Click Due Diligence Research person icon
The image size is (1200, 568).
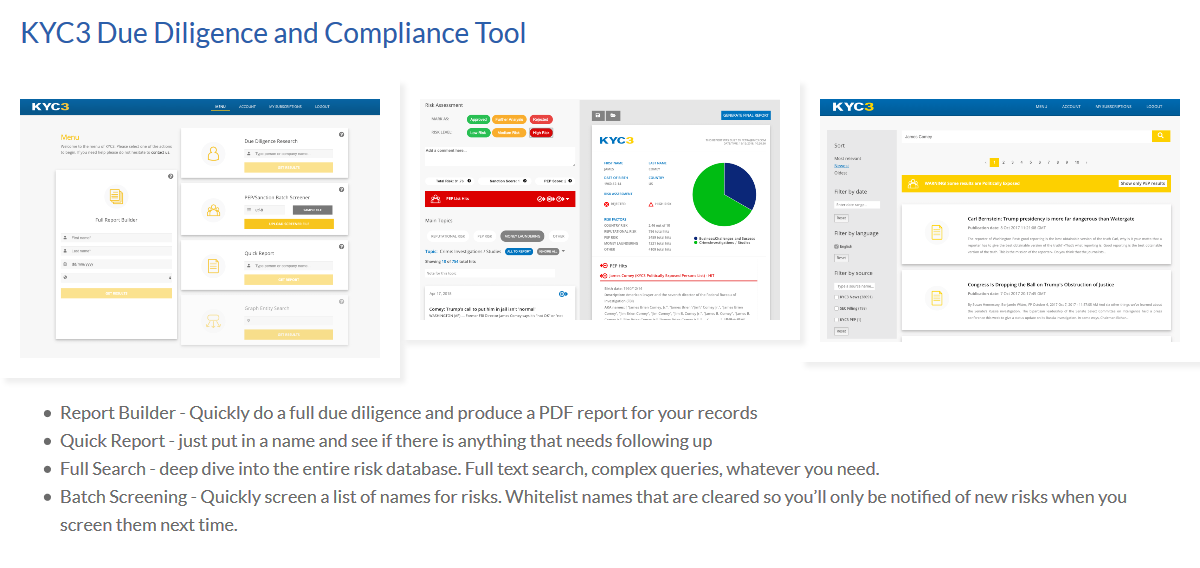pos(213,153)
